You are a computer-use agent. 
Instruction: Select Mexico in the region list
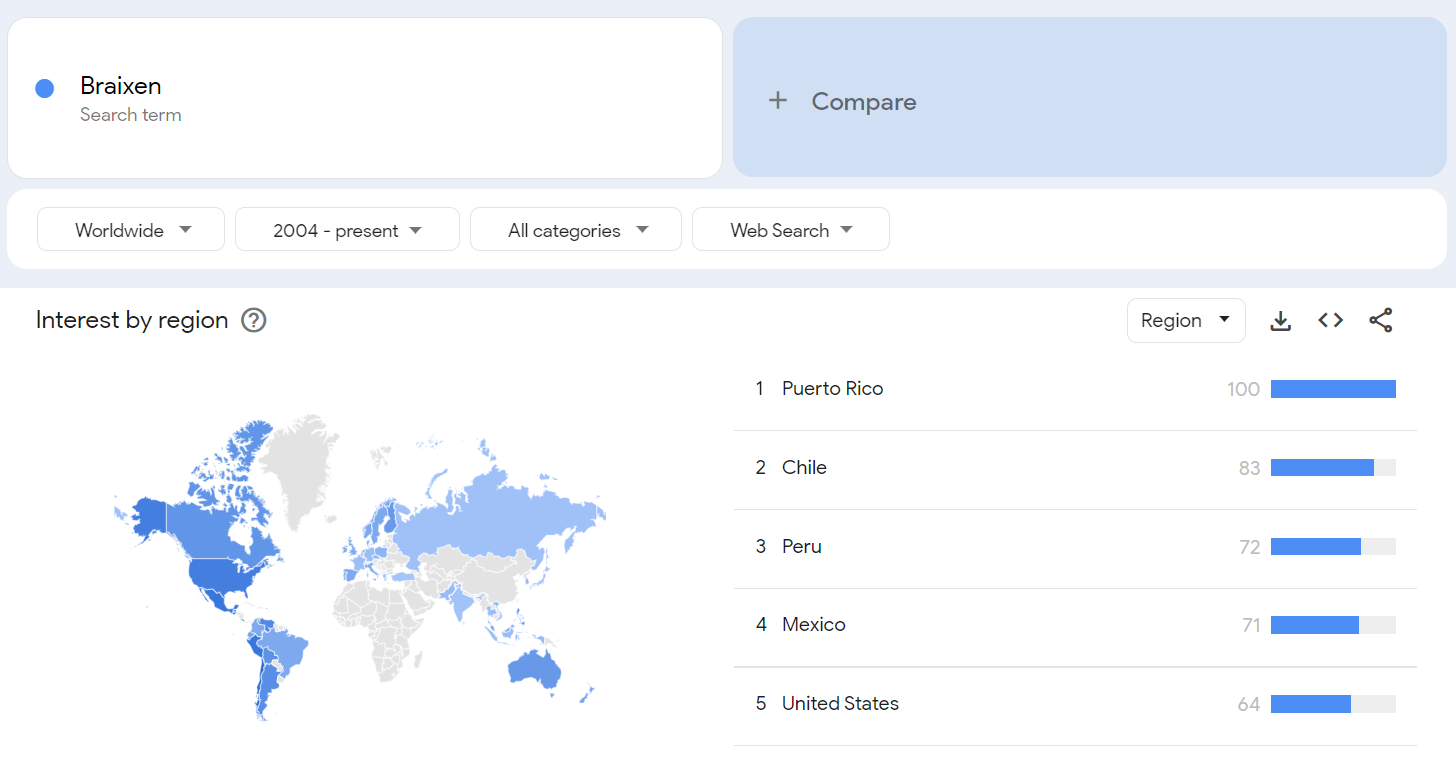(x=814, y=625)
